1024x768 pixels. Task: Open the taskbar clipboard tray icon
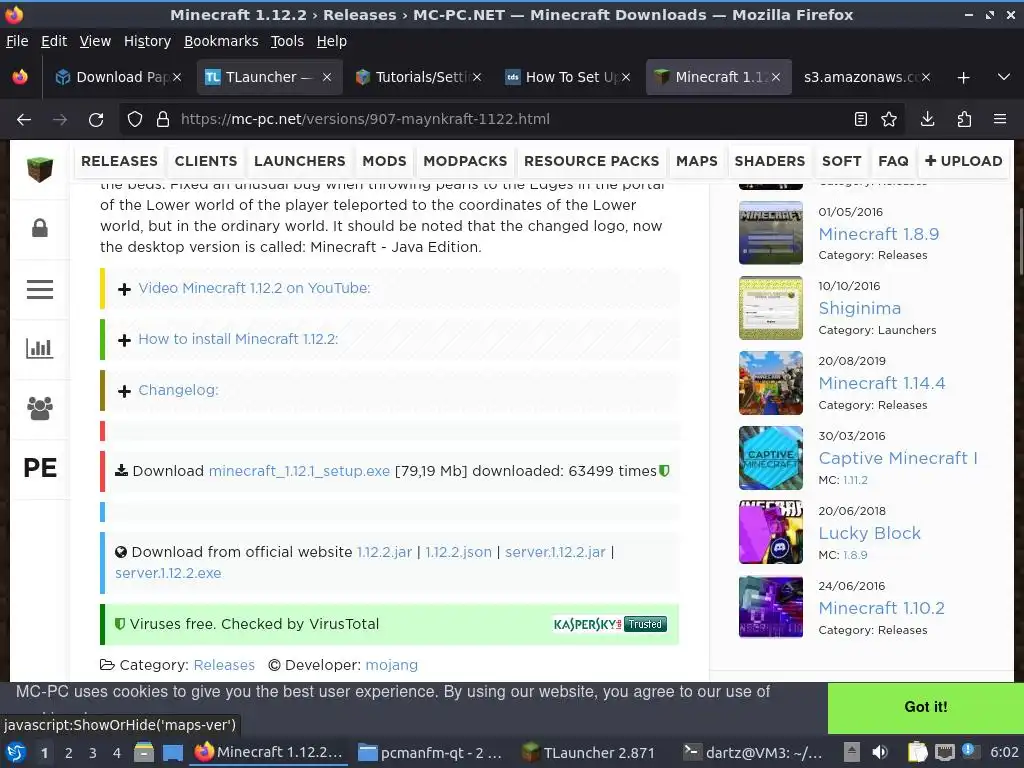coord(918,752)
